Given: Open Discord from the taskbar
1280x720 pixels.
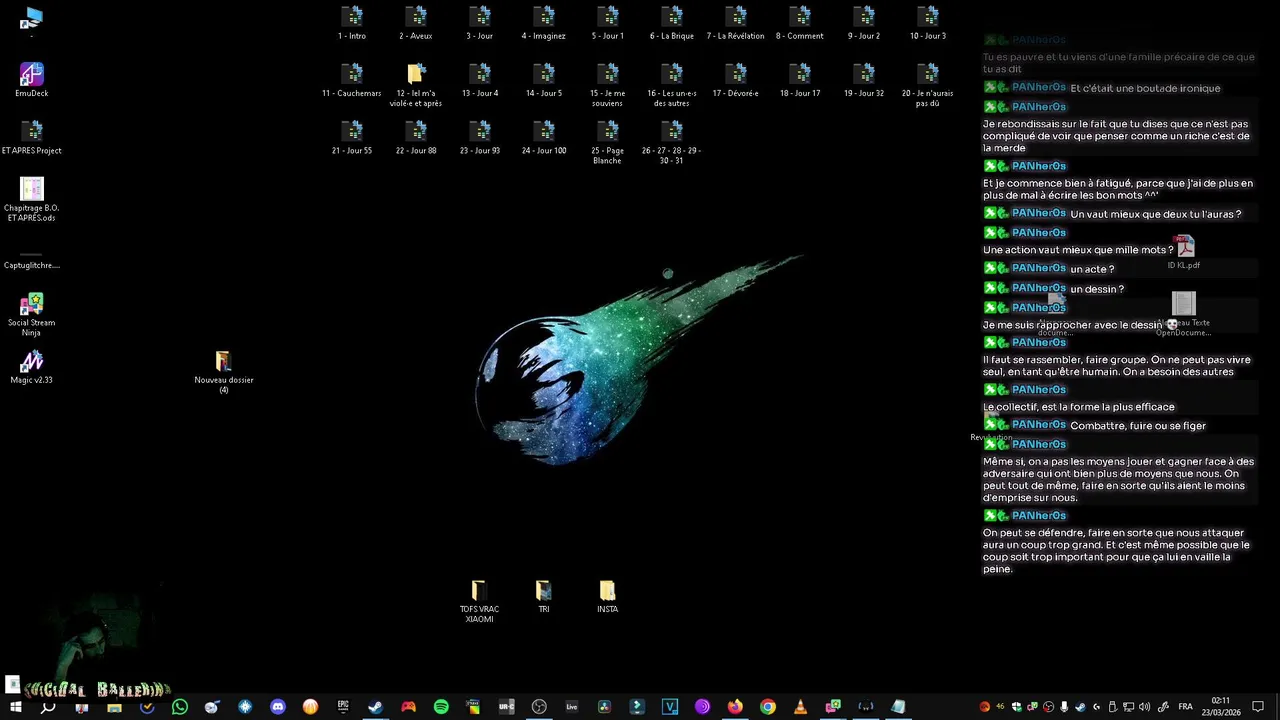Looking at the screenshot, I should coord(278,707).
